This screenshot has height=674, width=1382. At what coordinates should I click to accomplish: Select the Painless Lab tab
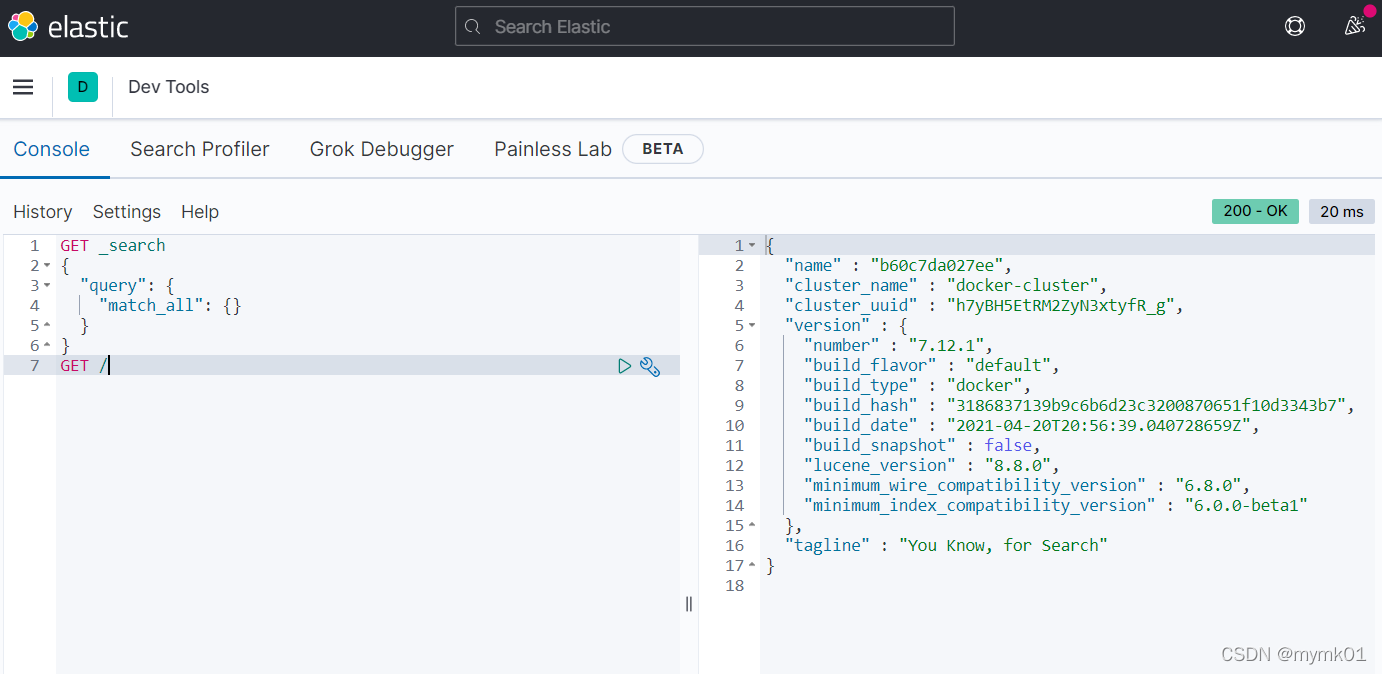[x=553, y=149]
